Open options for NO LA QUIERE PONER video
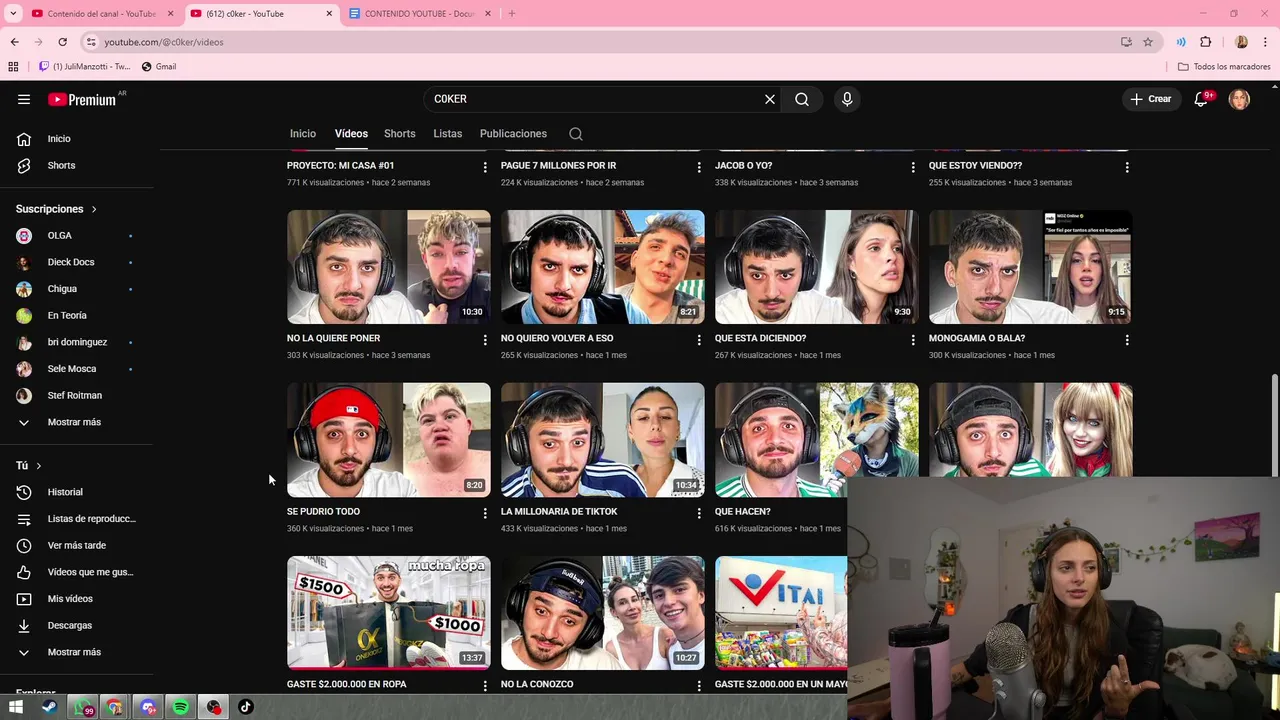Viewport: 1280px width, 720px height. (x=485, y=340)
